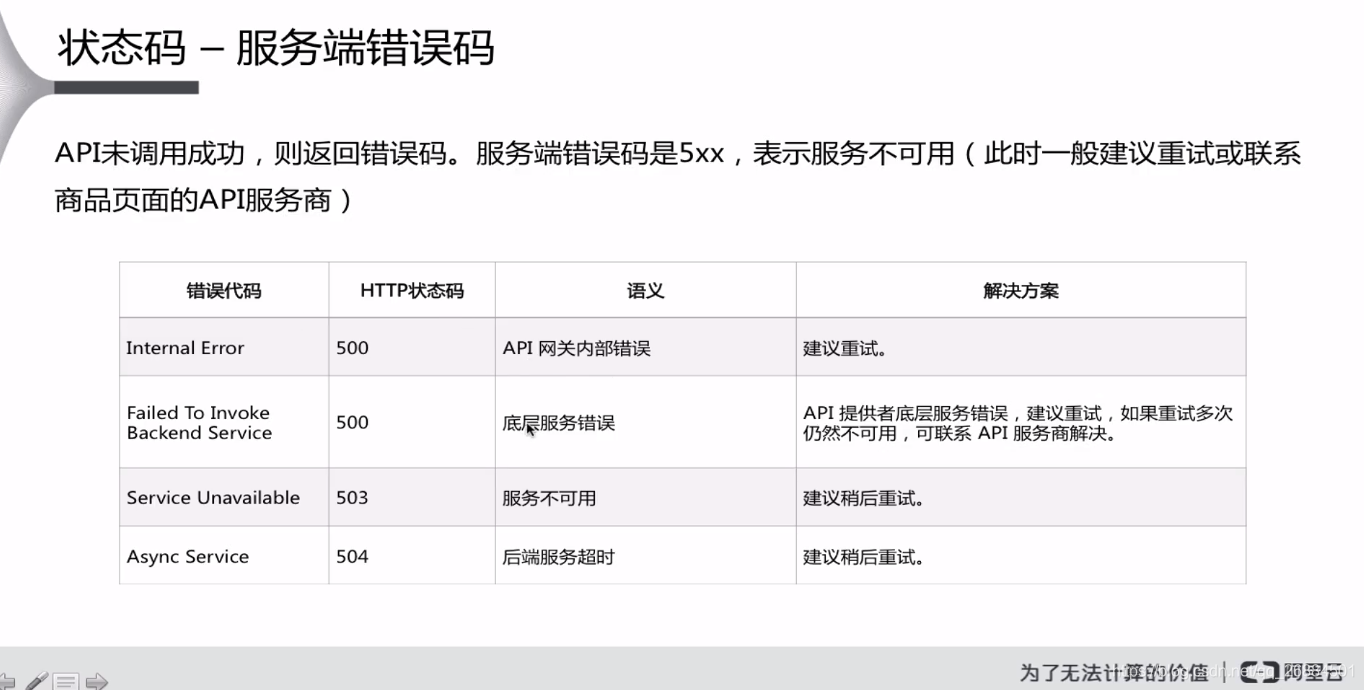Click the Service Unavailable cell
This screenshot has width=1364, height=690.
(x=224, y=497)
